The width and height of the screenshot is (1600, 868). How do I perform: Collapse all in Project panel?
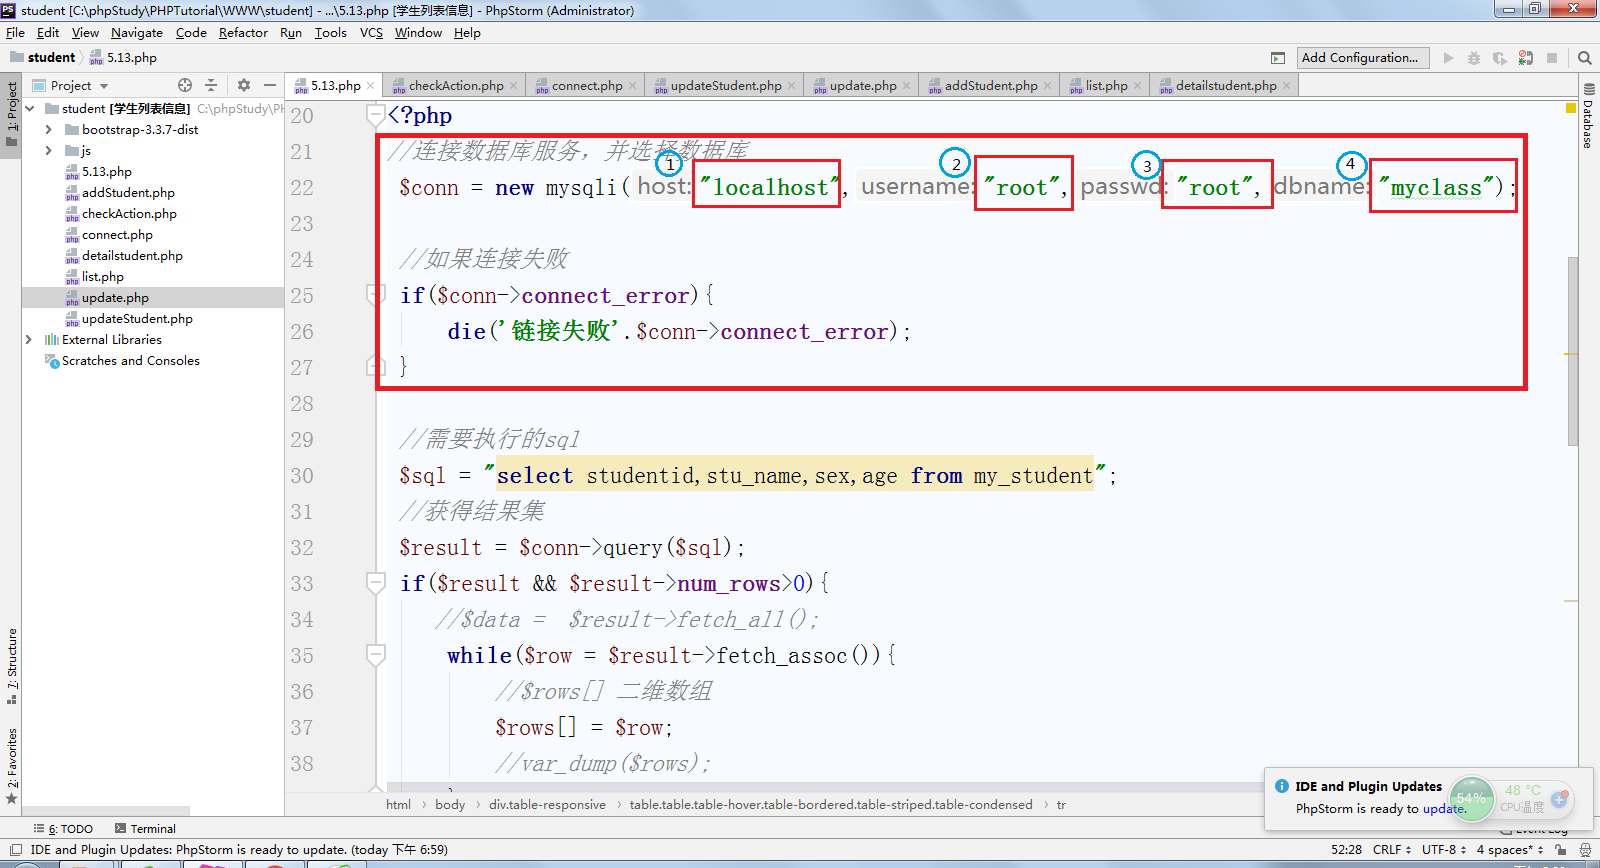[211, 85]
